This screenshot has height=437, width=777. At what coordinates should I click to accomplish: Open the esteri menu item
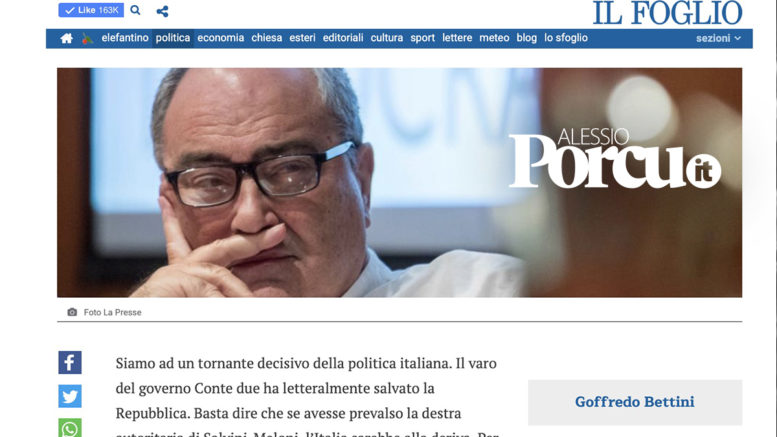pos(302,38)
